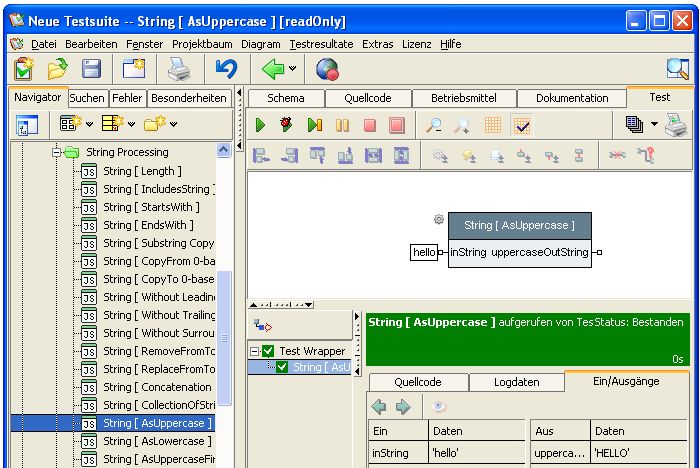Click the orange Pause test icon

[342, 125]
